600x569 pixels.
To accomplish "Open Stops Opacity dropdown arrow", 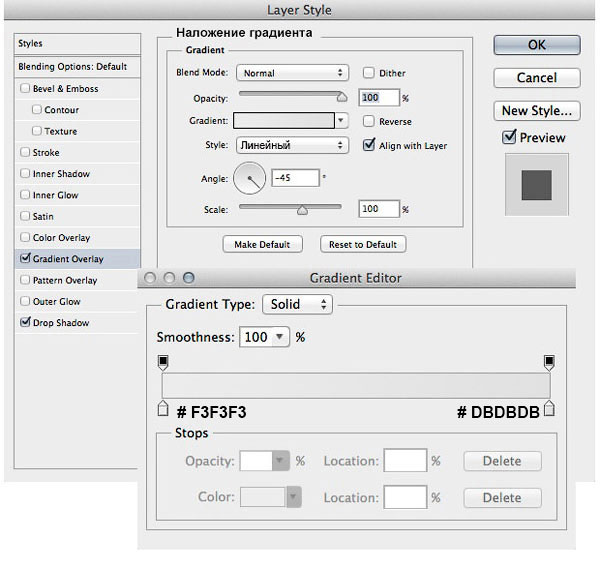I will pyautogui.click(x=280, y=461).
